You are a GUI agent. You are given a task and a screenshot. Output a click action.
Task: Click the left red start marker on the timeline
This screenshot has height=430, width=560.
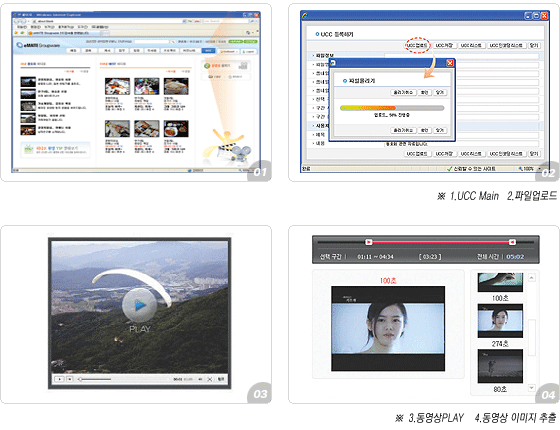(x=369, y=242)
